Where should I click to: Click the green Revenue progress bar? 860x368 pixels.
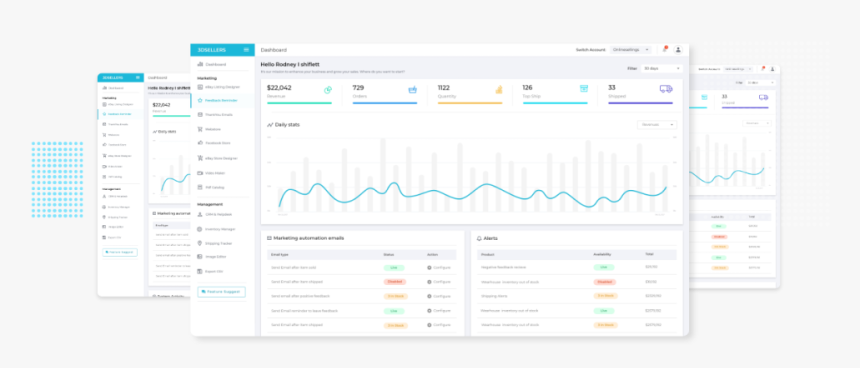coord(299,103)
